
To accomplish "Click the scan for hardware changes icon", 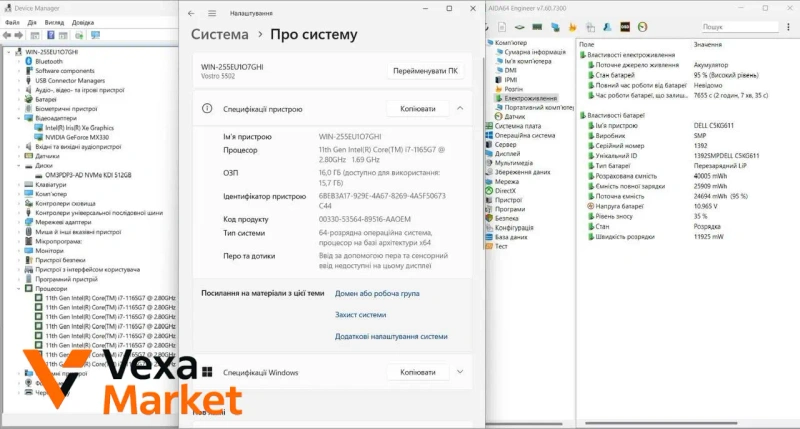I will coord(79,35).
